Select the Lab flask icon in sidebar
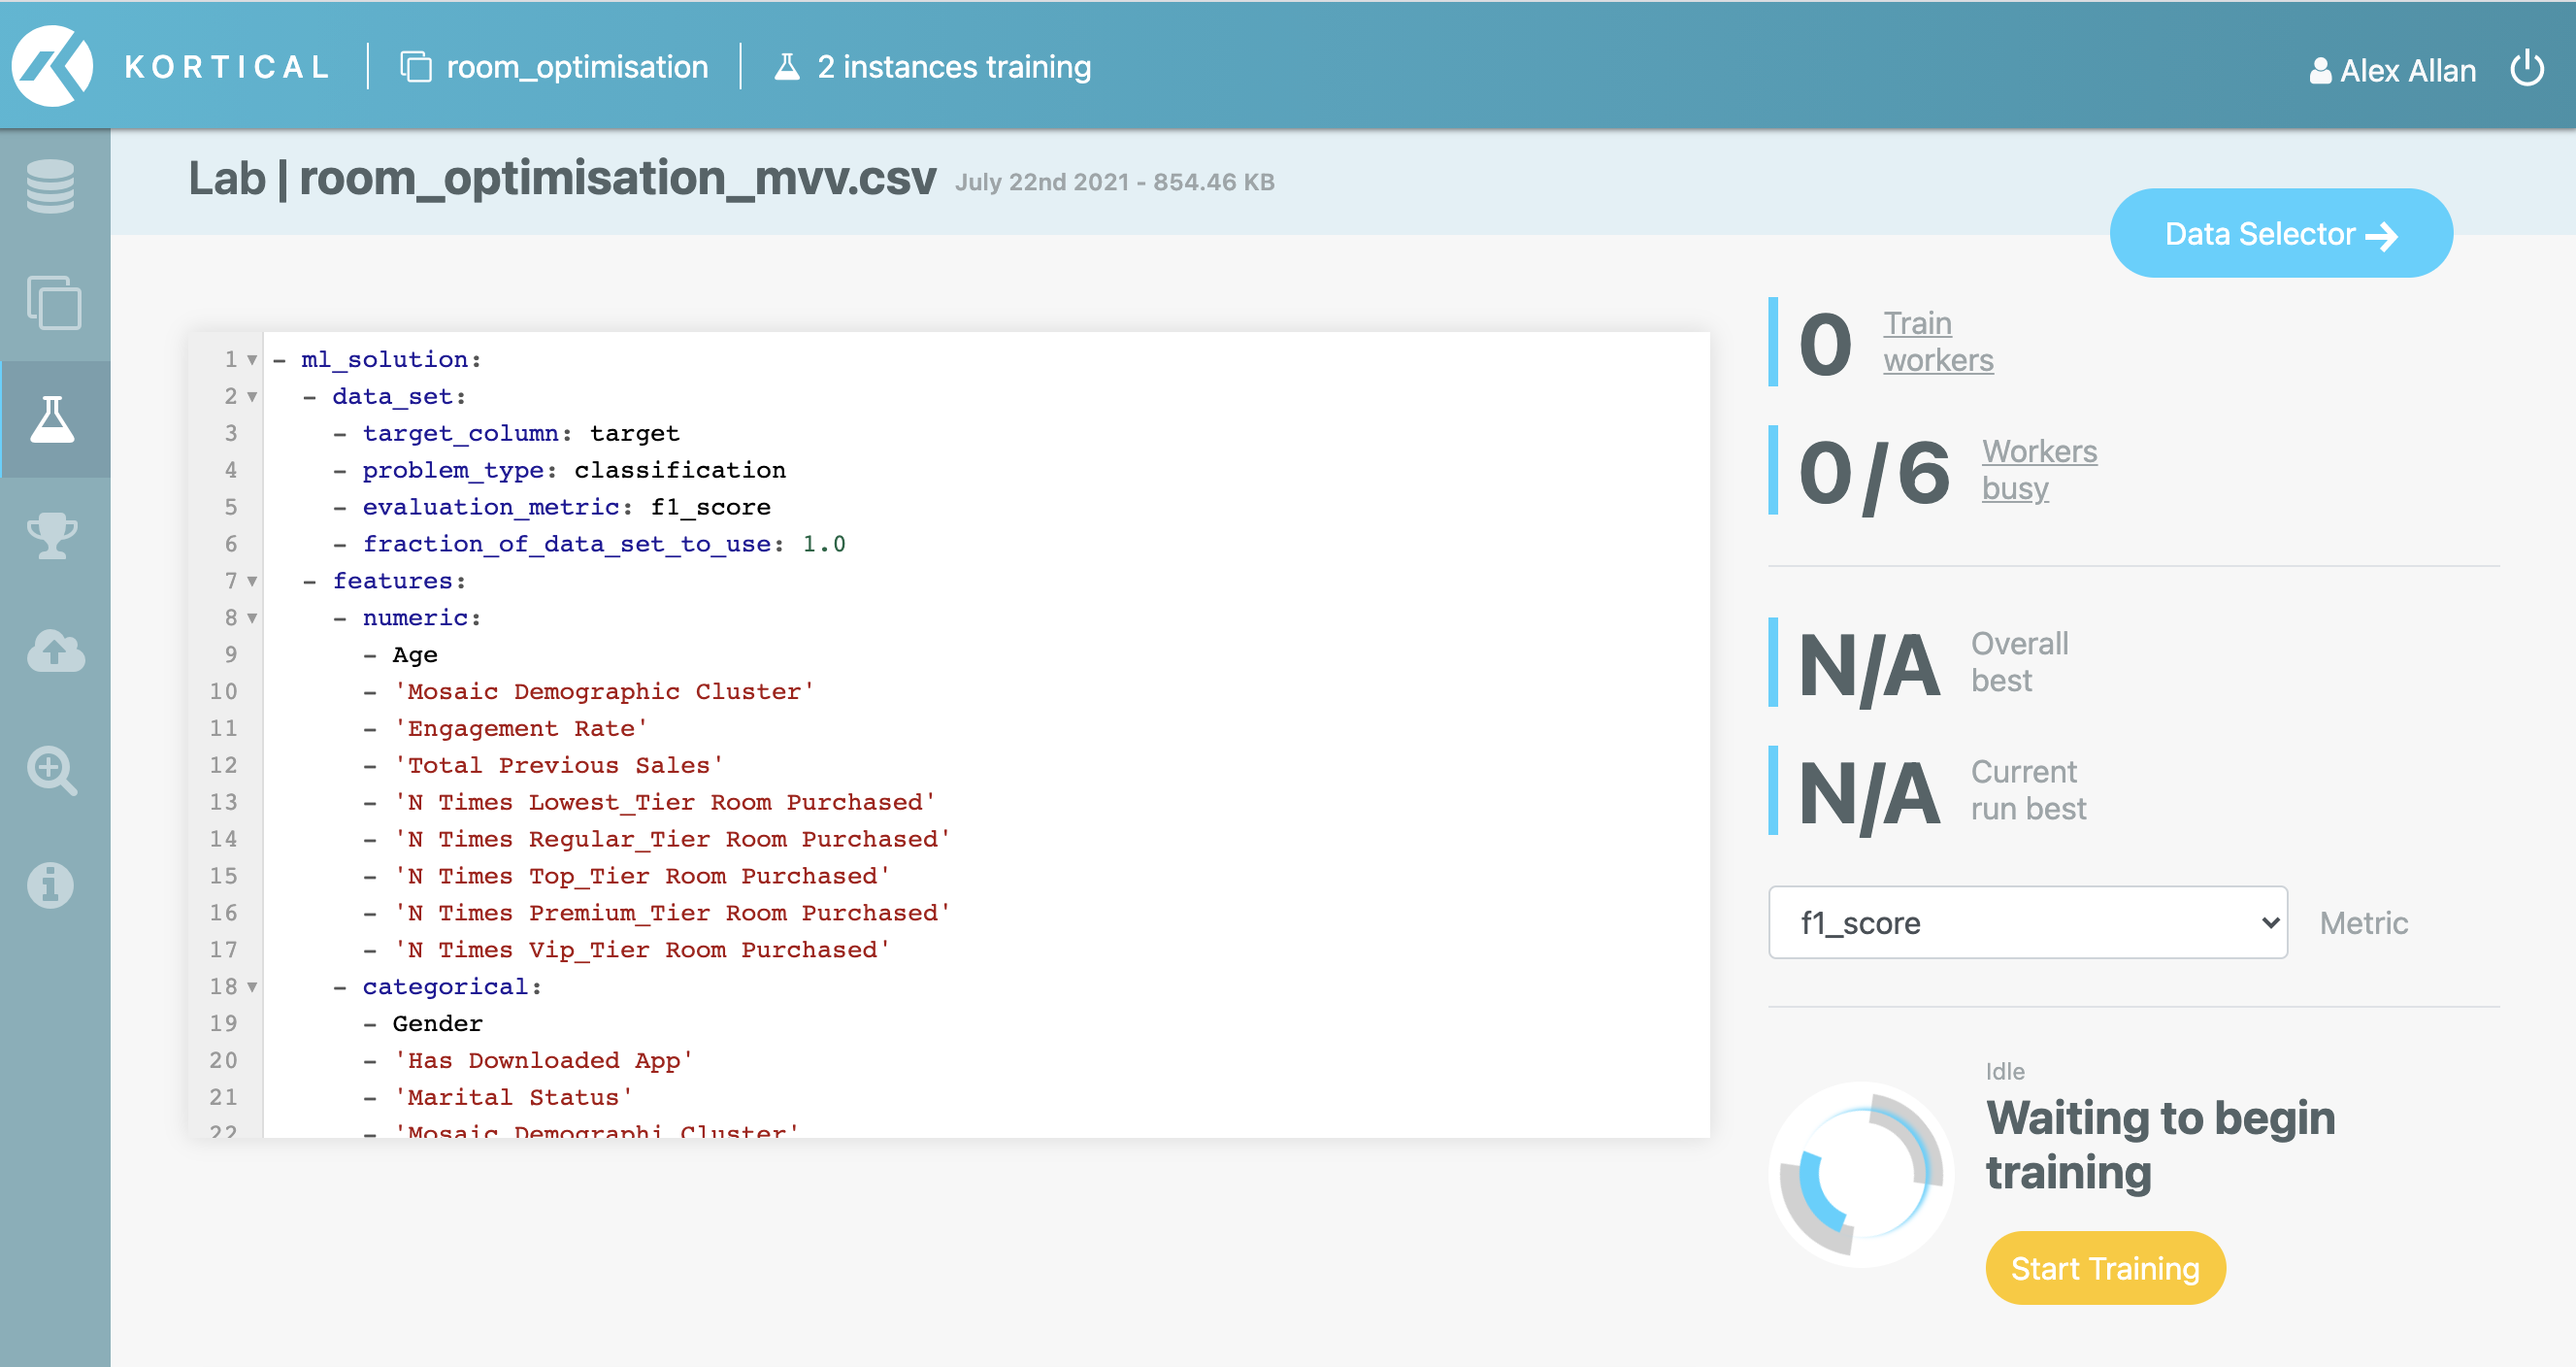 pyautogui.click(x=53, y=419)
